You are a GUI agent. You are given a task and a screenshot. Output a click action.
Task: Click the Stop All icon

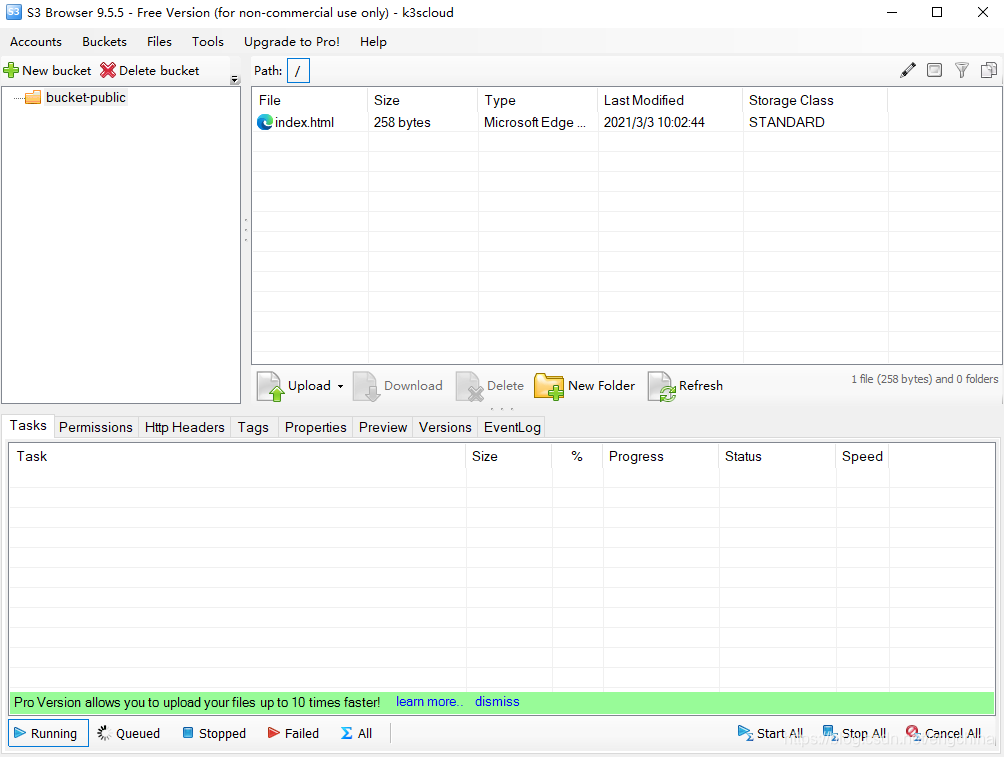pyautogui.click(x=830, y=733)
